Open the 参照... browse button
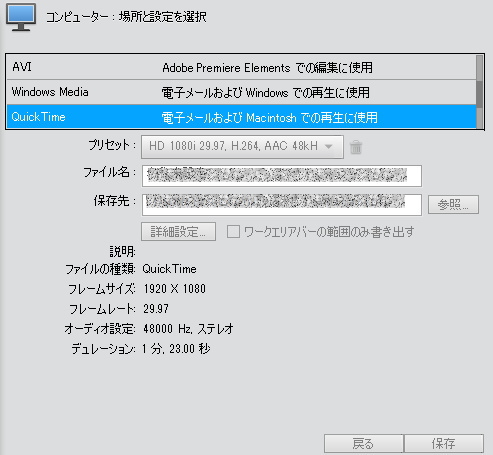 (x=453, y=204)
